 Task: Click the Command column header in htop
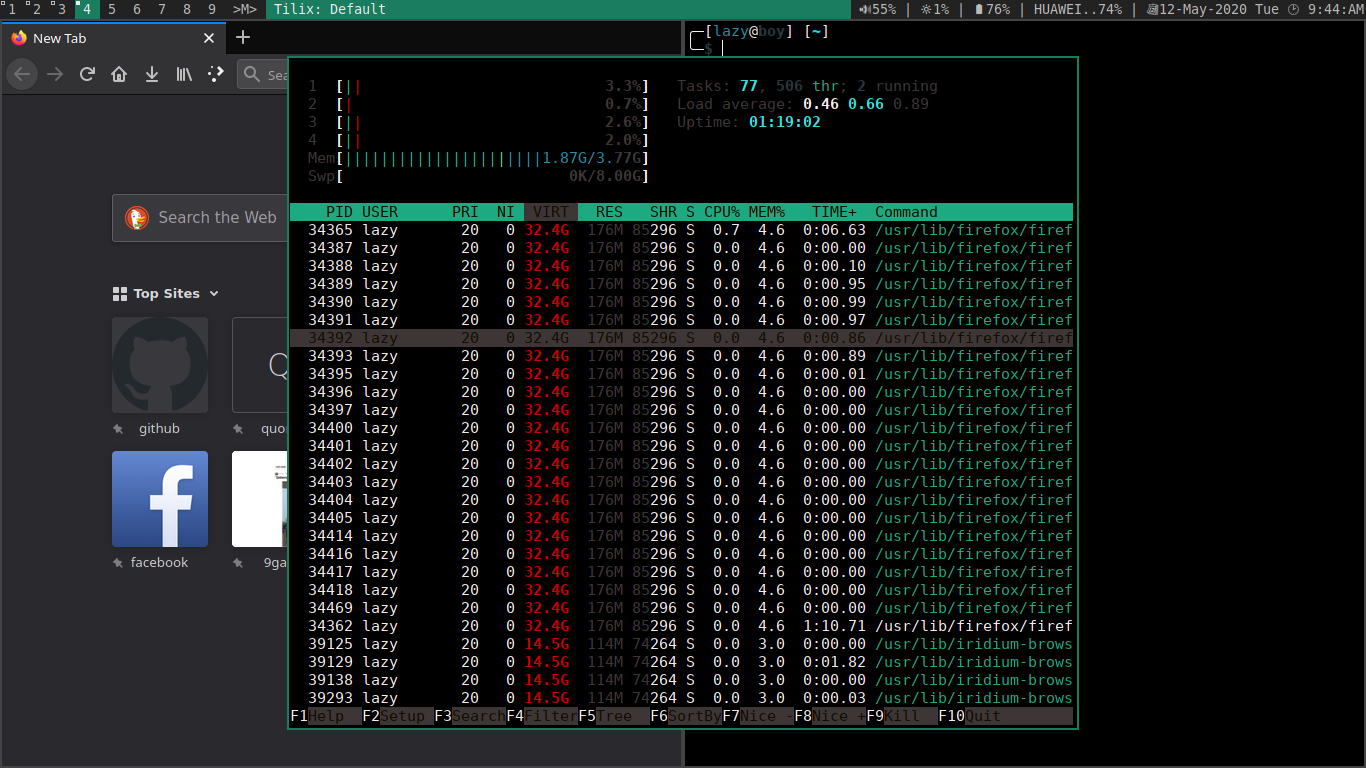point(906,212)
